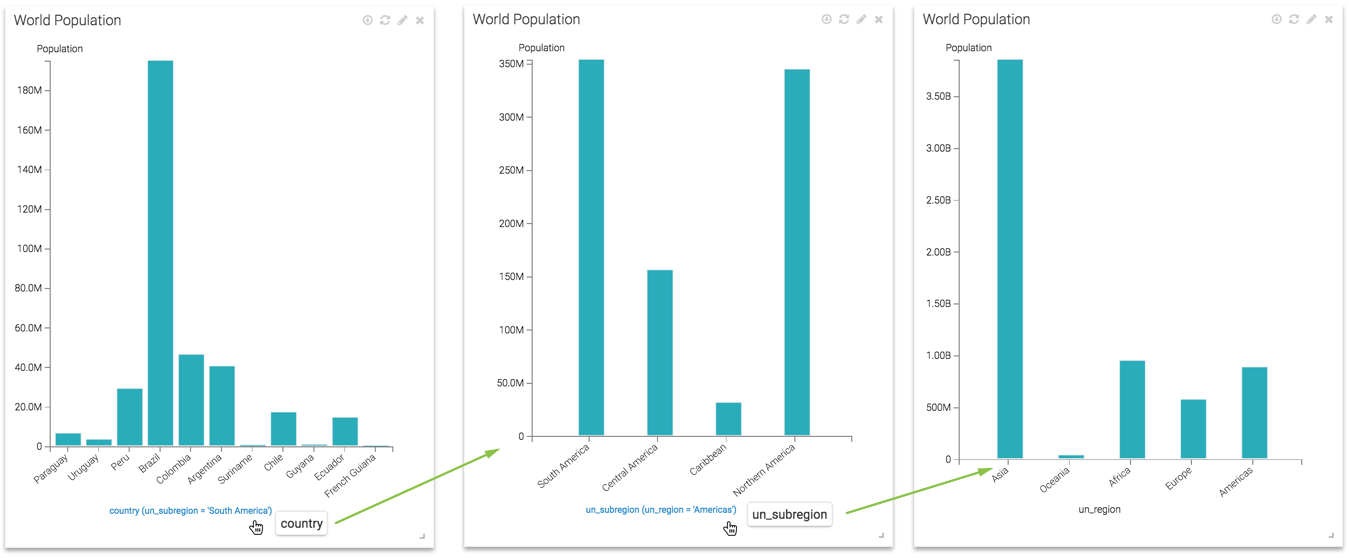The width and height of the screenshot is (1349, 558).
Task: Click the Northern America bar
Action: pyautogui.click(x=797, y=252)
